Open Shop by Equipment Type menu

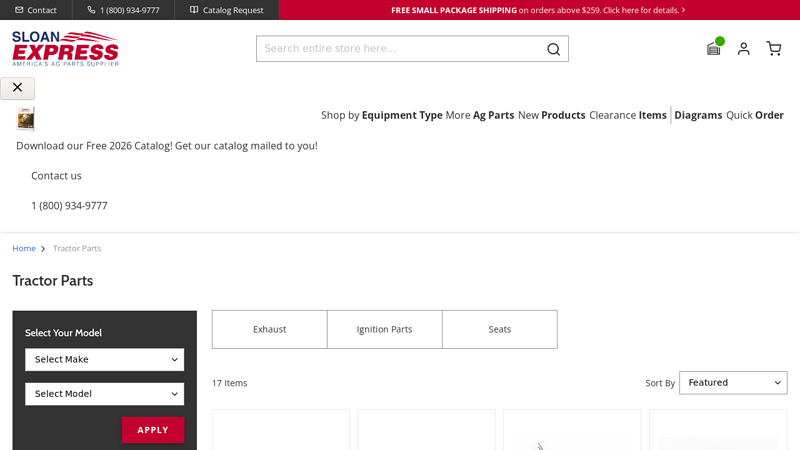pos(381,115)
